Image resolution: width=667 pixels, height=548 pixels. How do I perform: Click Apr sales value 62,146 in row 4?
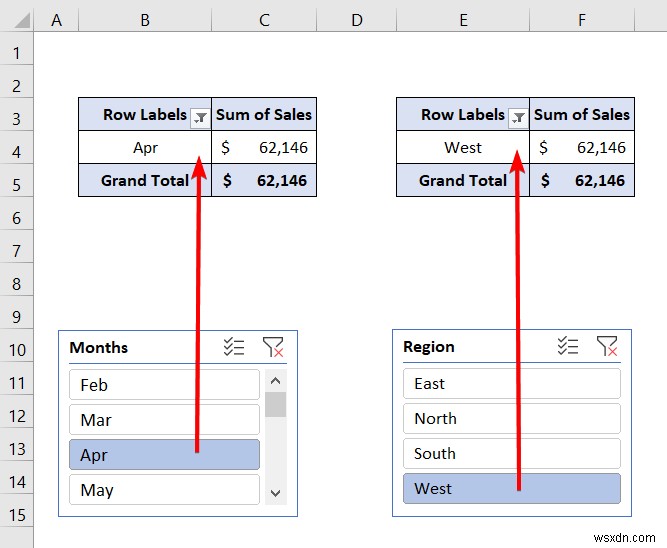(x=264, y=147)
